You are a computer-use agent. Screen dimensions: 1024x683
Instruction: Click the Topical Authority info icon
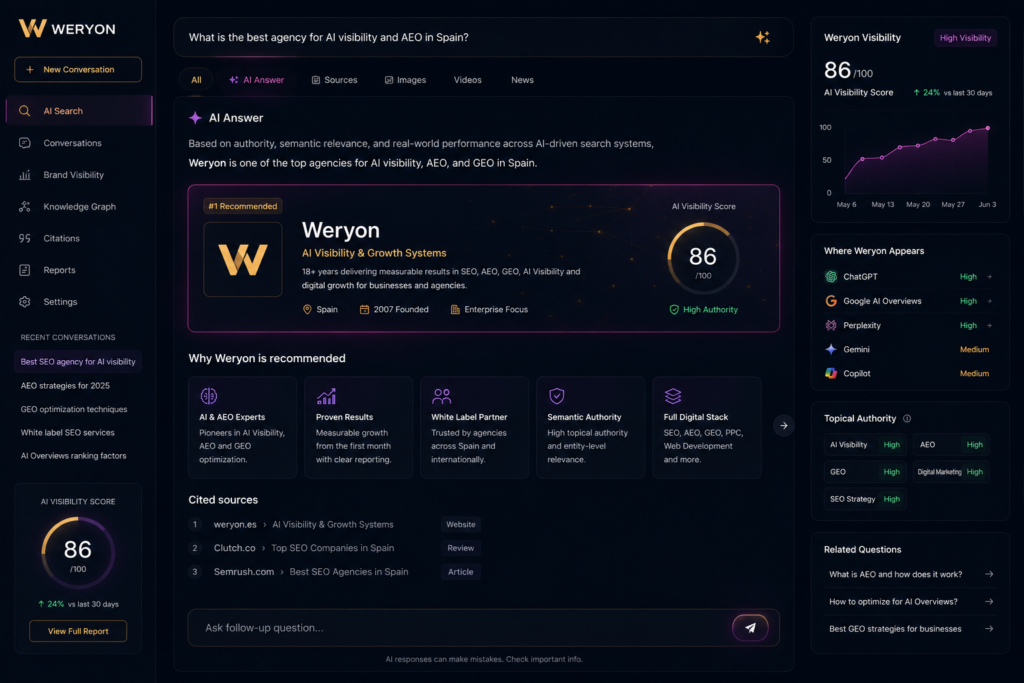point(907,419)
